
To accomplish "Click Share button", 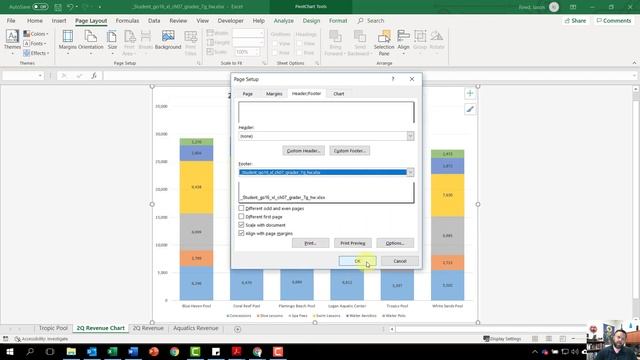I will coord(575,20).
